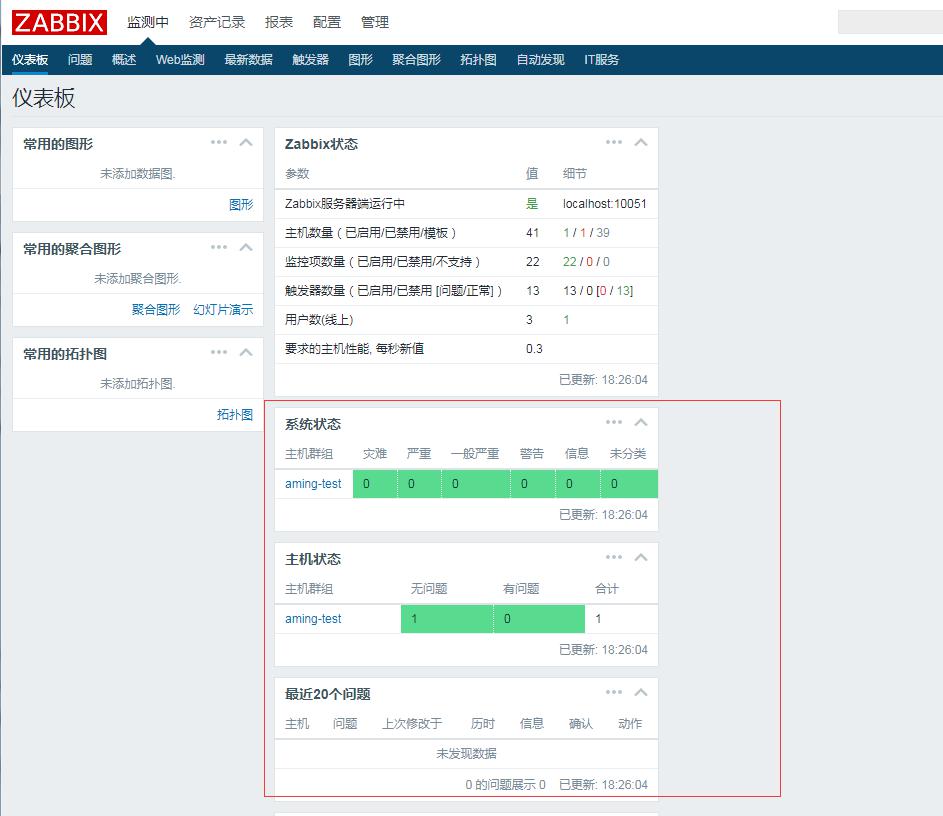Open the 自动发现 submenu tab
Screen dimensions: 943x816
coord(540,60)
